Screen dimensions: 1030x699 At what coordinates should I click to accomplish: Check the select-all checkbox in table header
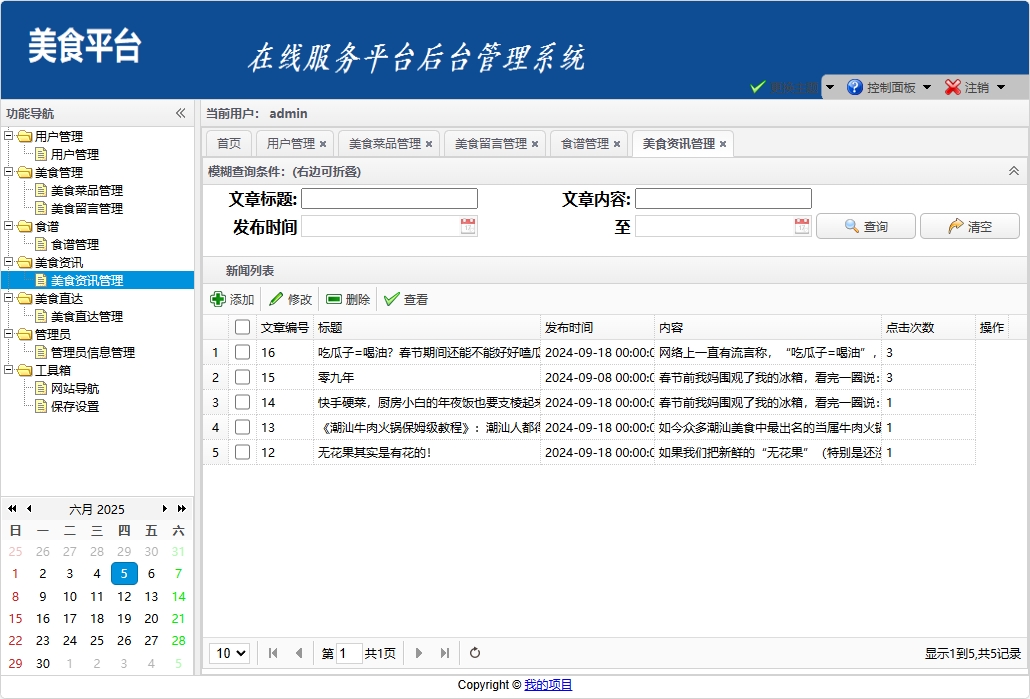click(242, 327)
